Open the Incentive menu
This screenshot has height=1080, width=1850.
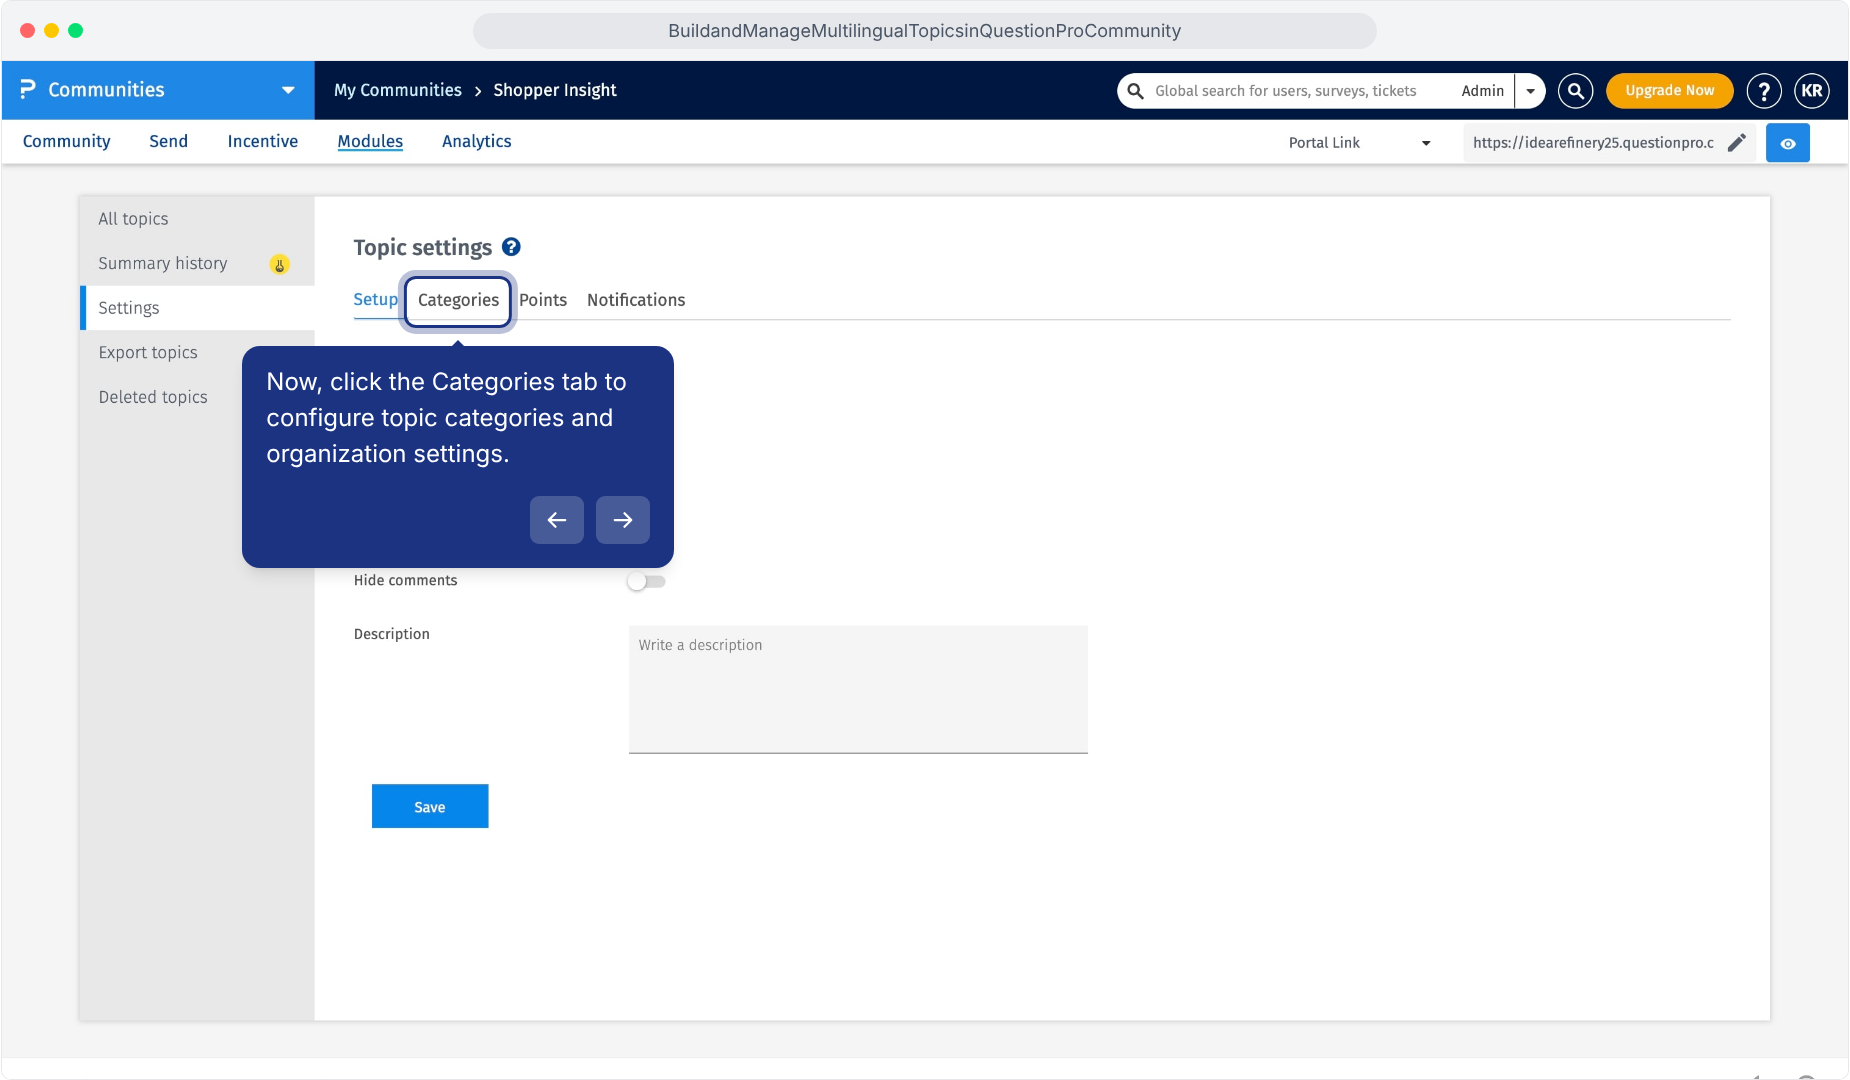(263, 142)
